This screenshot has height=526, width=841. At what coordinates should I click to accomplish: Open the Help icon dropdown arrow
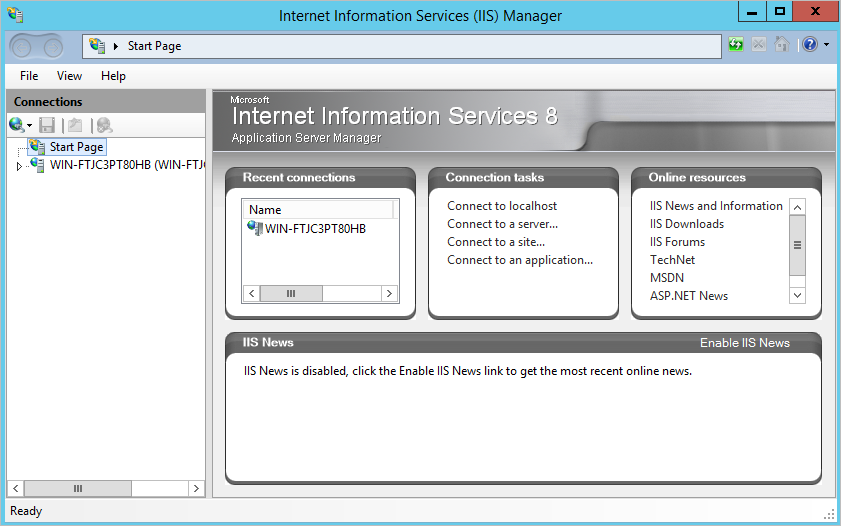(x=826, y=45)
